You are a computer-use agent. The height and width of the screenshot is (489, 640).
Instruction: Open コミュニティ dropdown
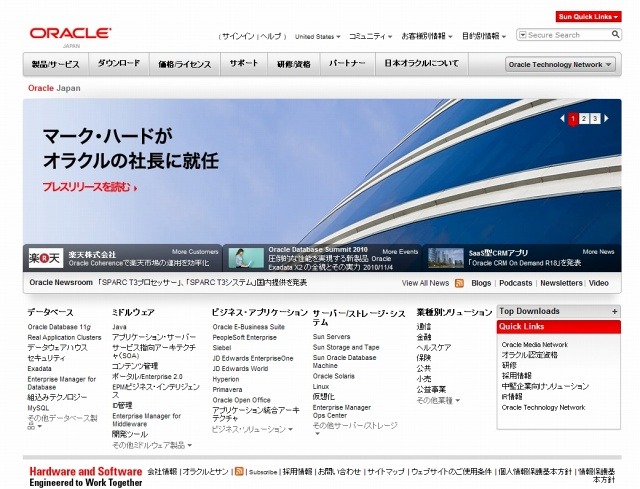pos(371,36)
